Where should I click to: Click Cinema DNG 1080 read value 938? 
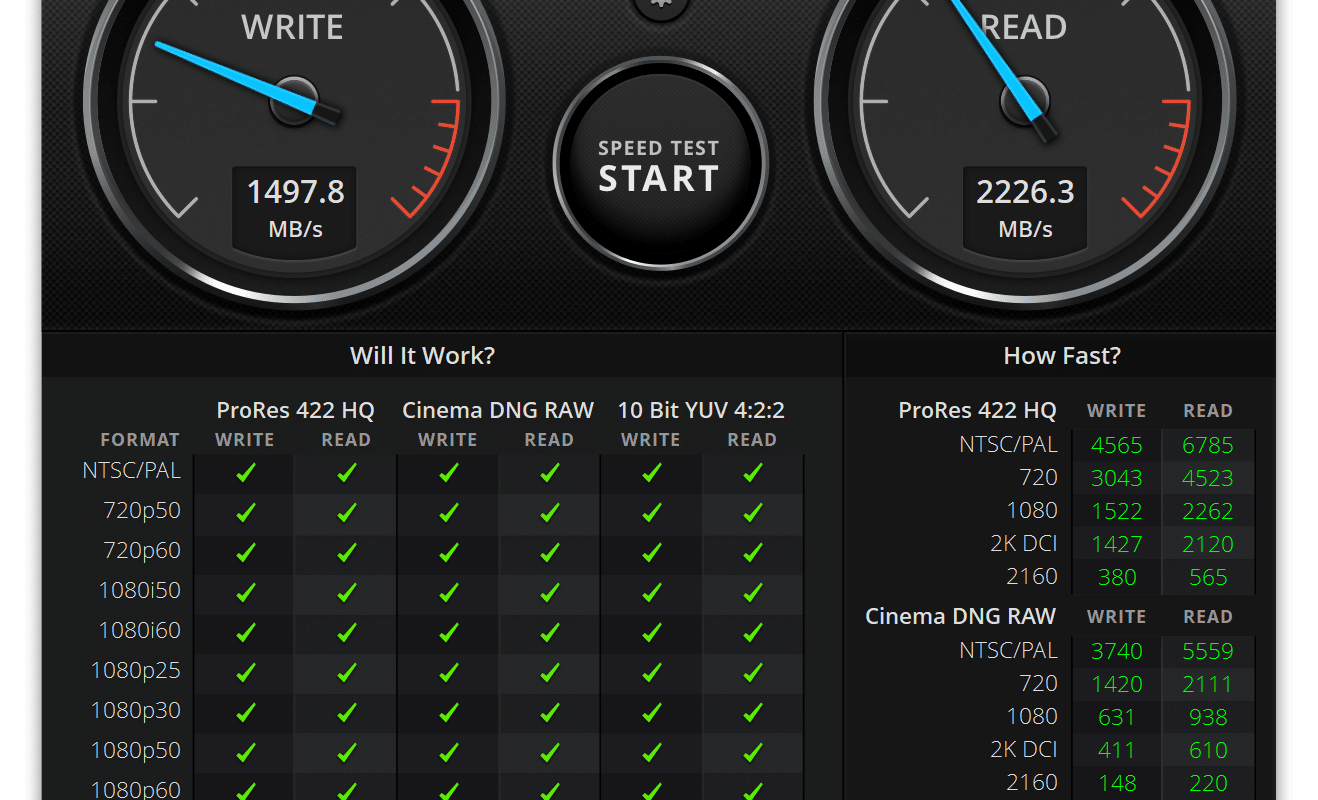pyautogui.click(x=1208, y=717)
